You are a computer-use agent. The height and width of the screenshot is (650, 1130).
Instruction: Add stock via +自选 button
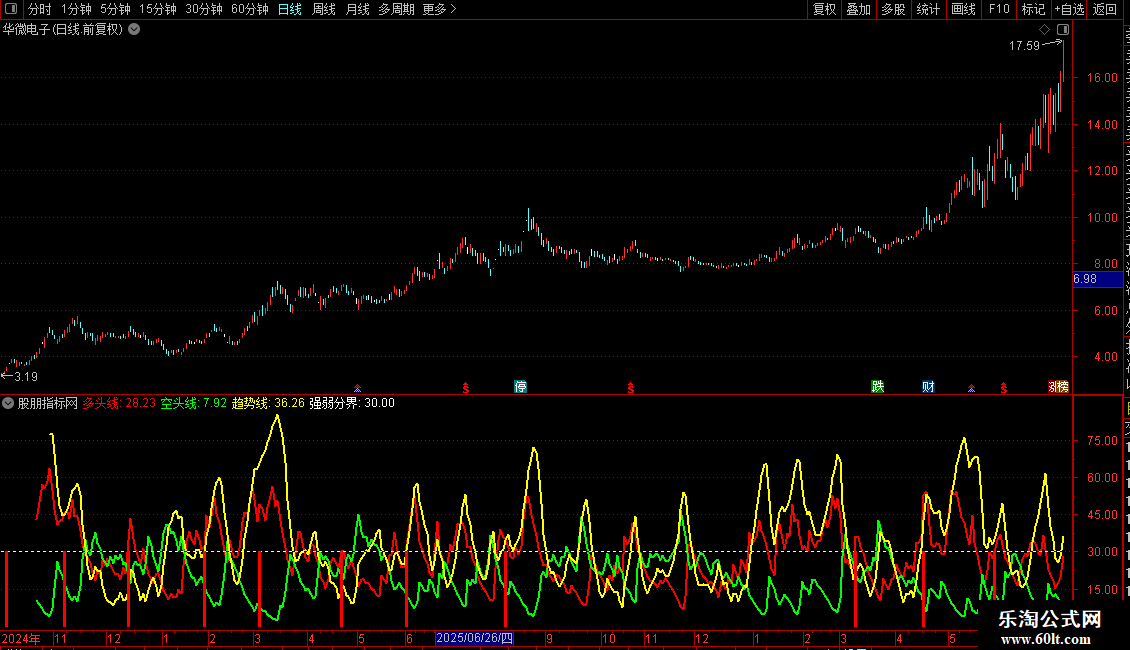point(1069,9)
